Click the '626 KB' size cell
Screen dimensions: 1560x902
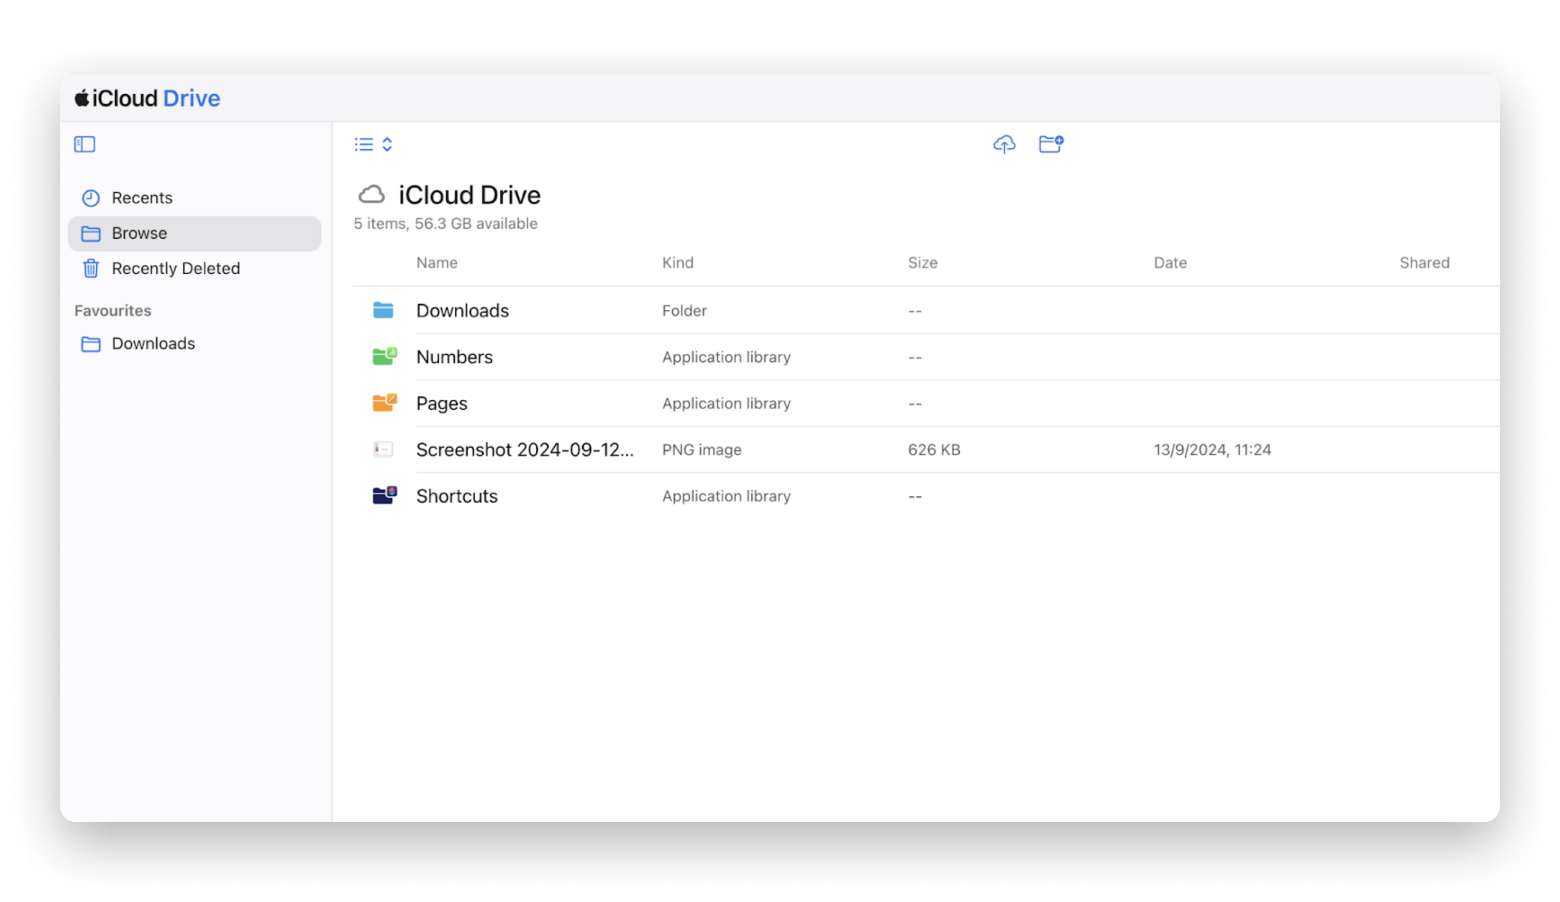[934, 450]
